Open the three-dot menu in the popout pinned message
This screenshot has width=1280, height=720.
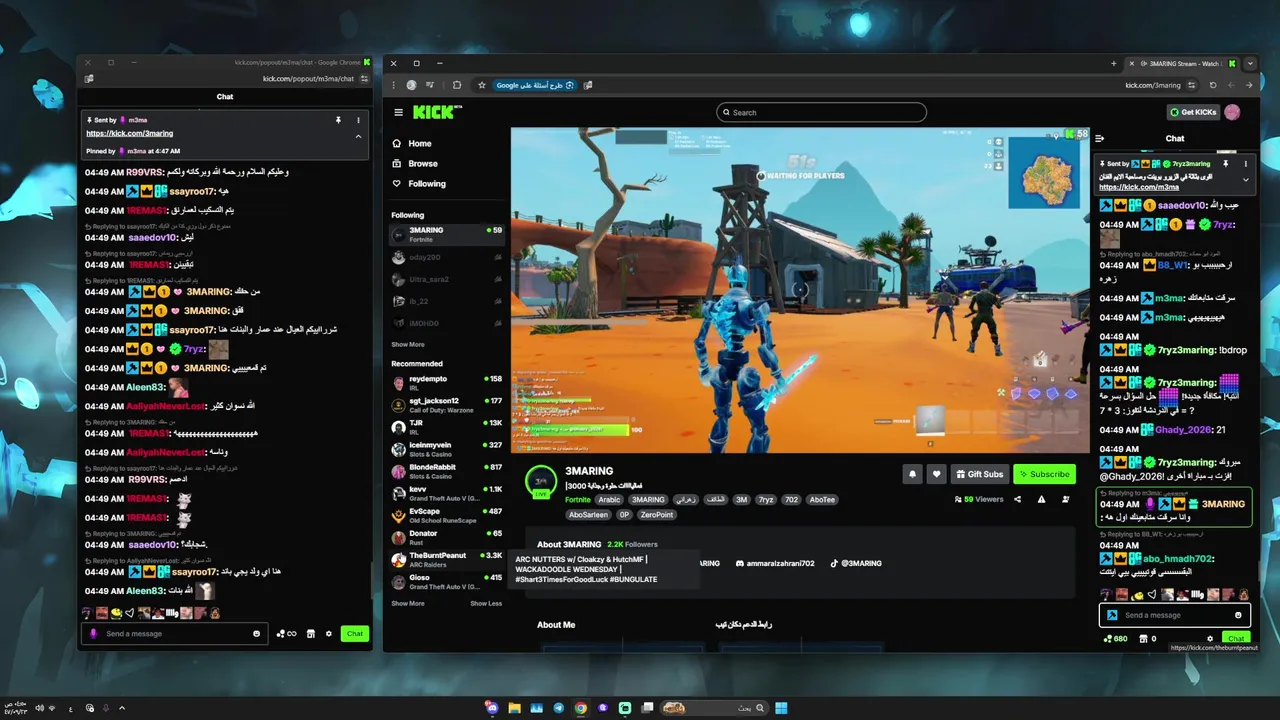[358, 120]
